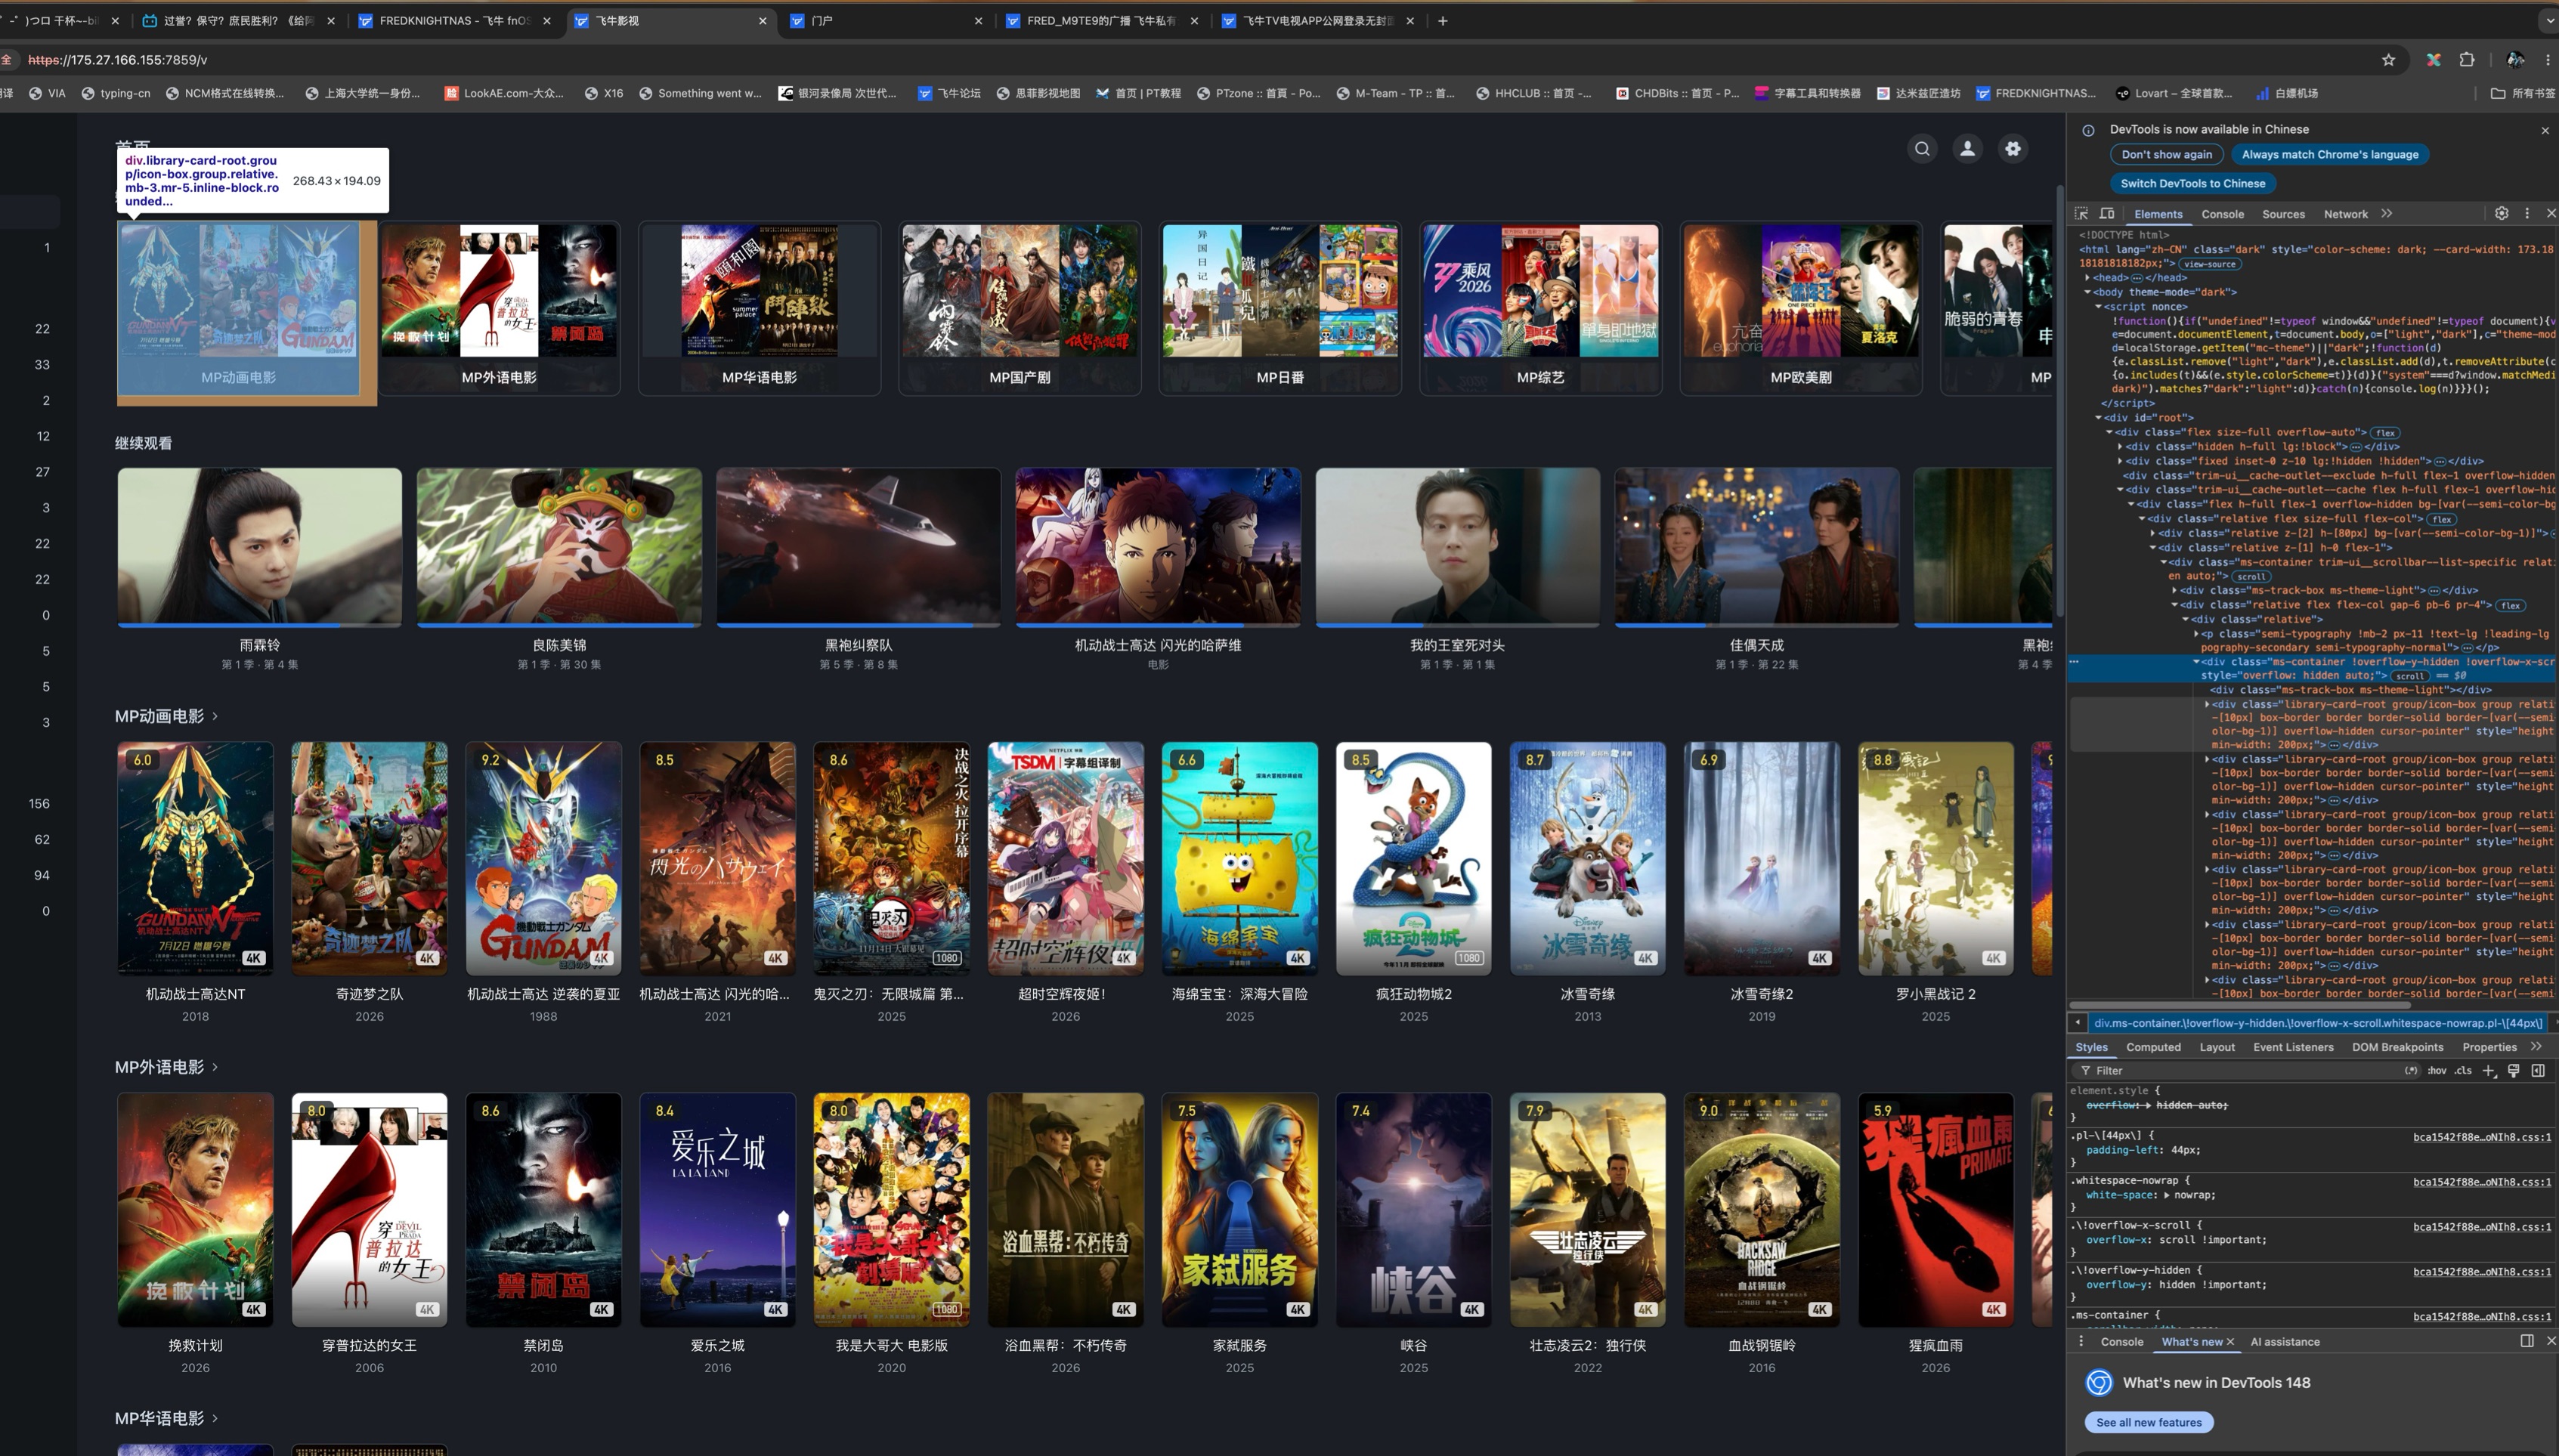
Task: Bookmark this page with the star icon
Action: [2388, 60]
